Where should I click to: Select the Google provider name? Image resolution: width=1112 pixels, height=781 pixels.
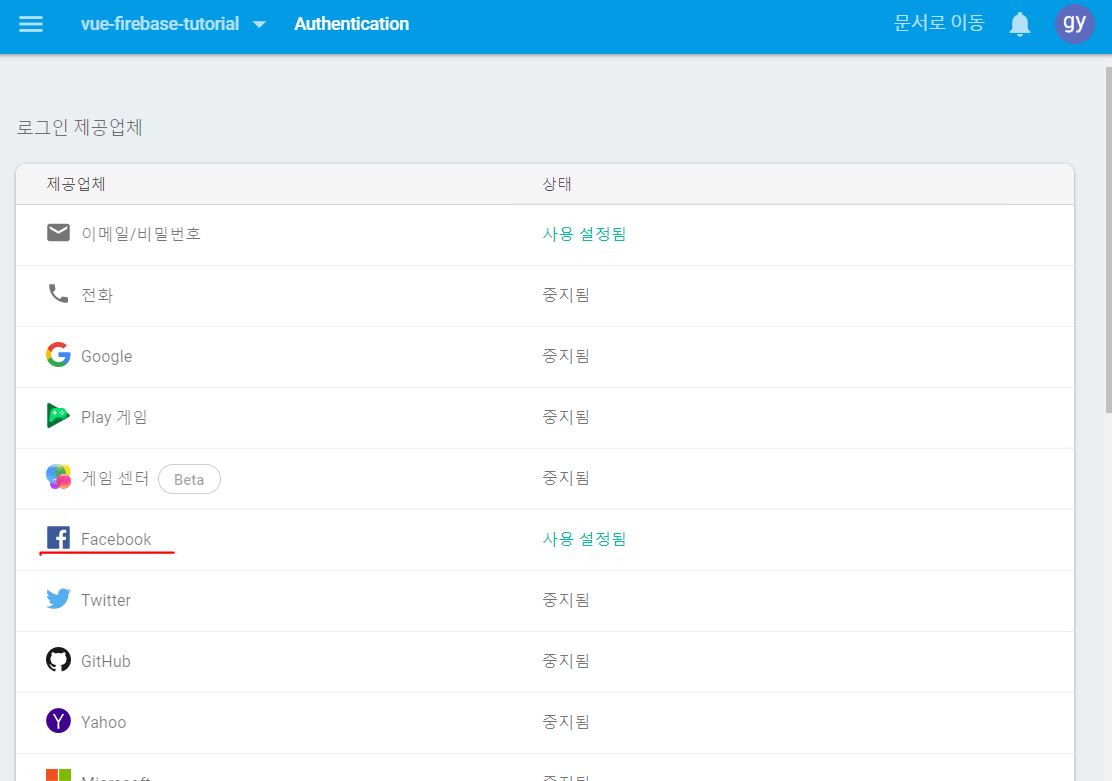pyautogui.click(x=106, y=356)
